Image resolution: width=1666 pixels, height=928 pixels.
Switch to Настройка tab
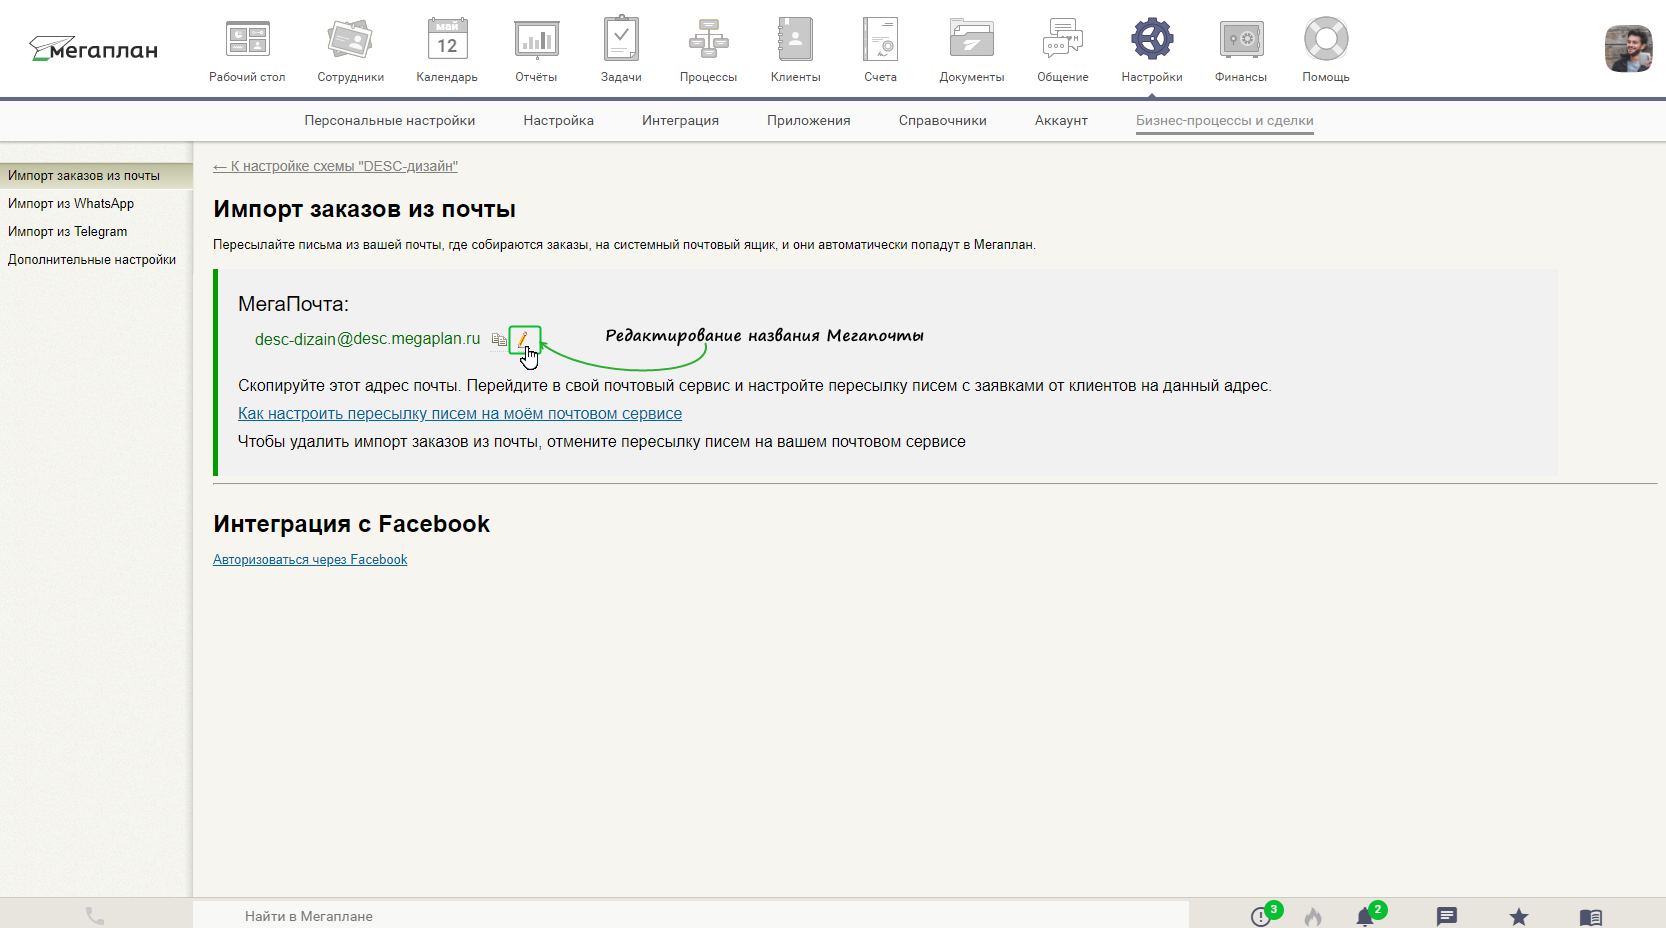pos(559,121)
